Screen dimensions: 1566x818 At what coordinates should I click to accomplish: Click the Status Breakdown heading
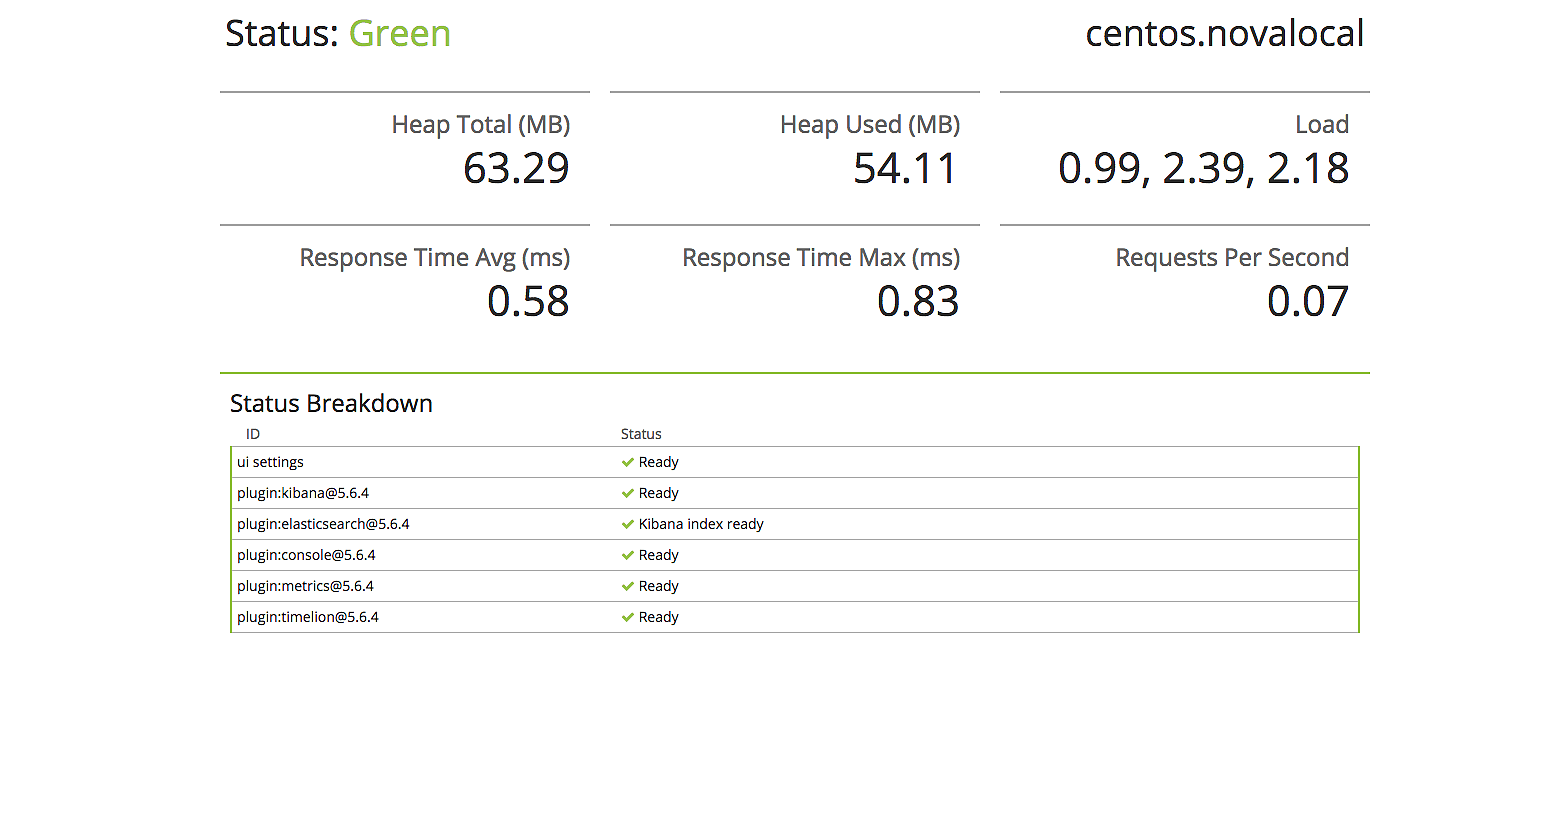(x=331, y=403)
